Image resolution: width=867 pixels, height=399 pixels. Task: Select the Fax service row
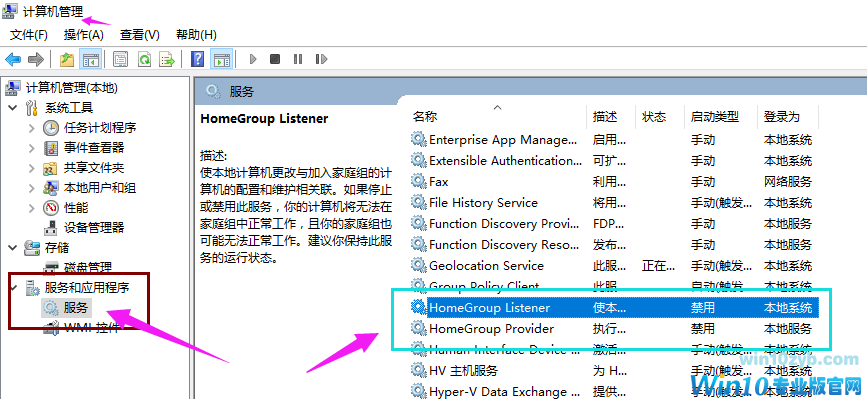(614, 182)
